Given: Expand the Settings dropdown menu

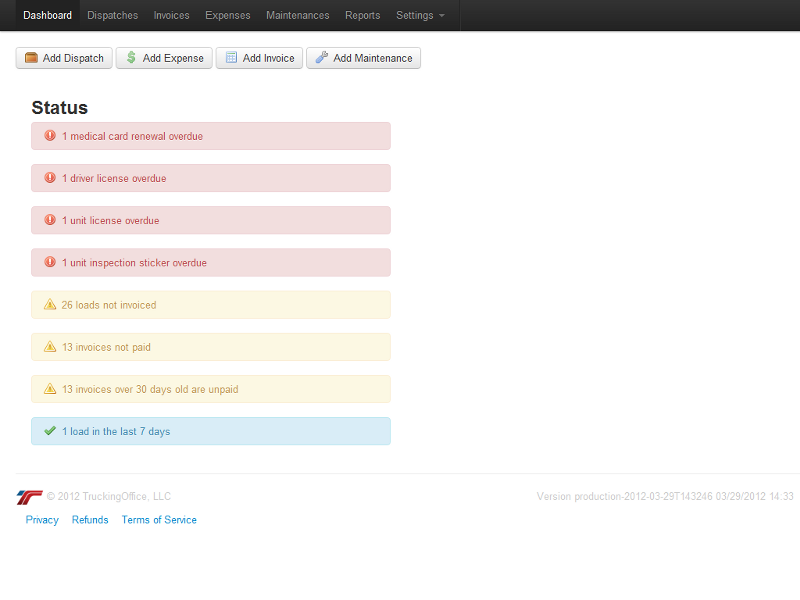Looking at the screenshot, I should pyautogui.click(x=420, y=15).
